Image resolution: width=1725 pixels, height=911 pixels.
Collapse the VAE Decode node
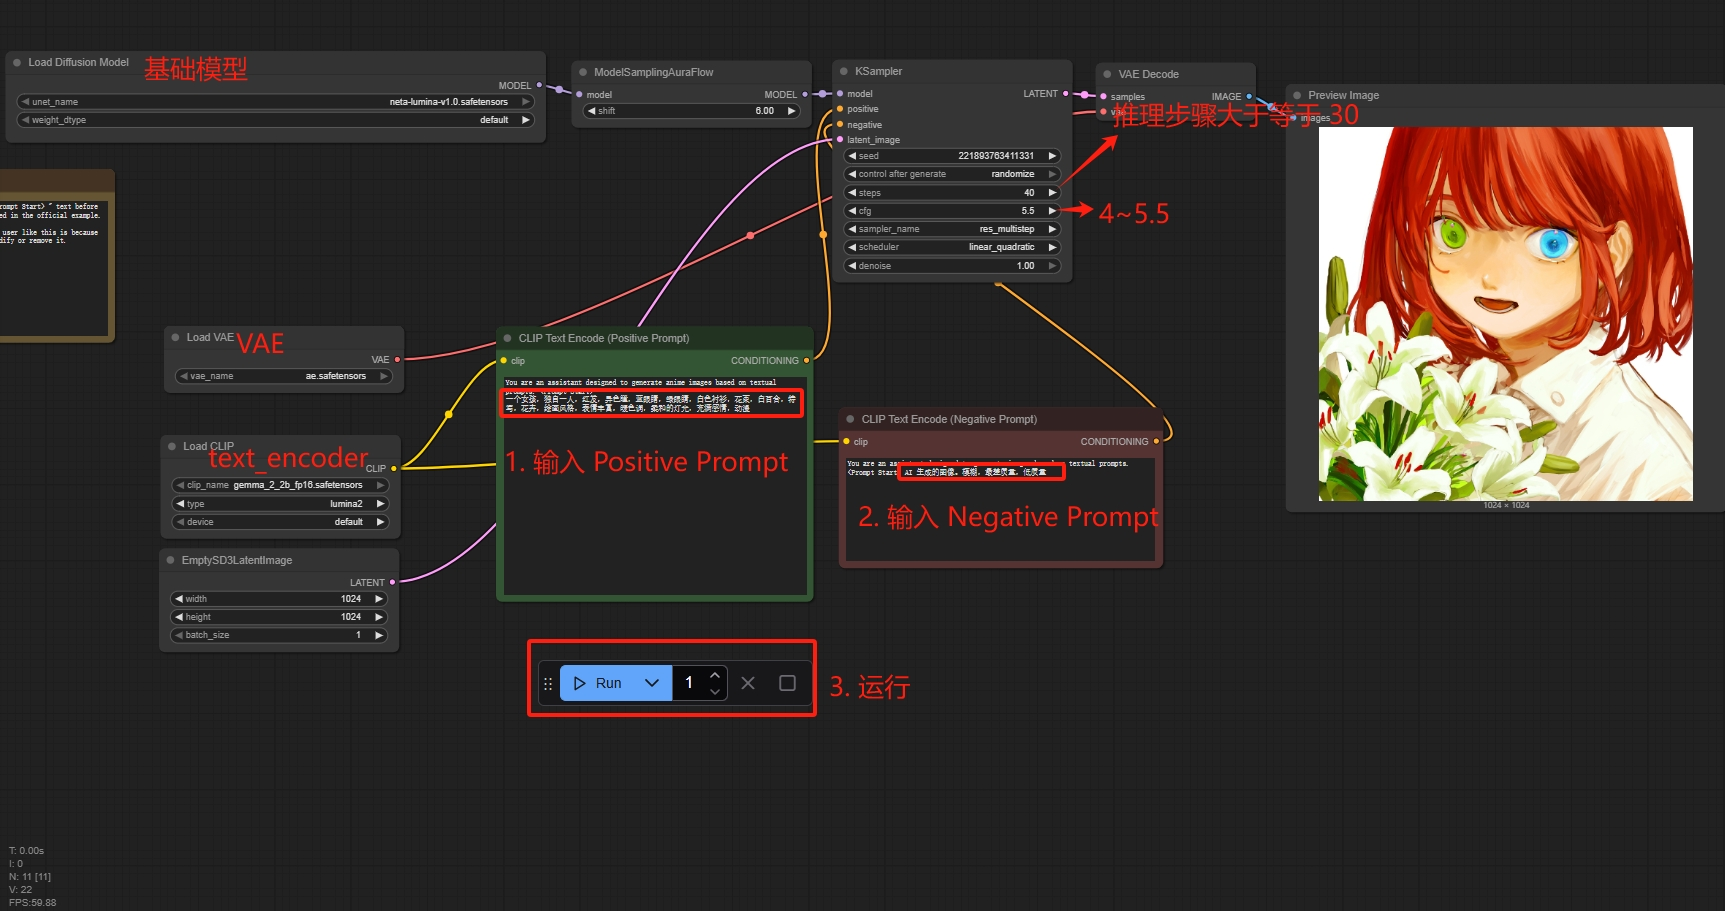coord(1107,74)
